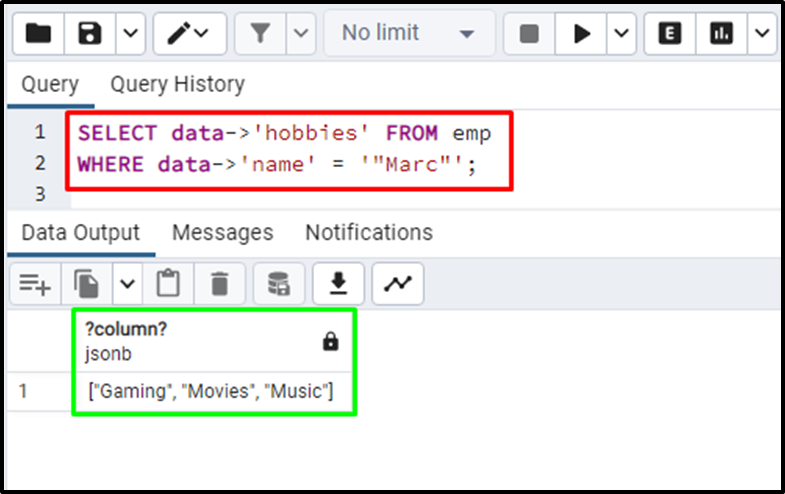Screen dimensions: 785x494
Task: Expand the save options dropdown arrow
Action: 131,34
